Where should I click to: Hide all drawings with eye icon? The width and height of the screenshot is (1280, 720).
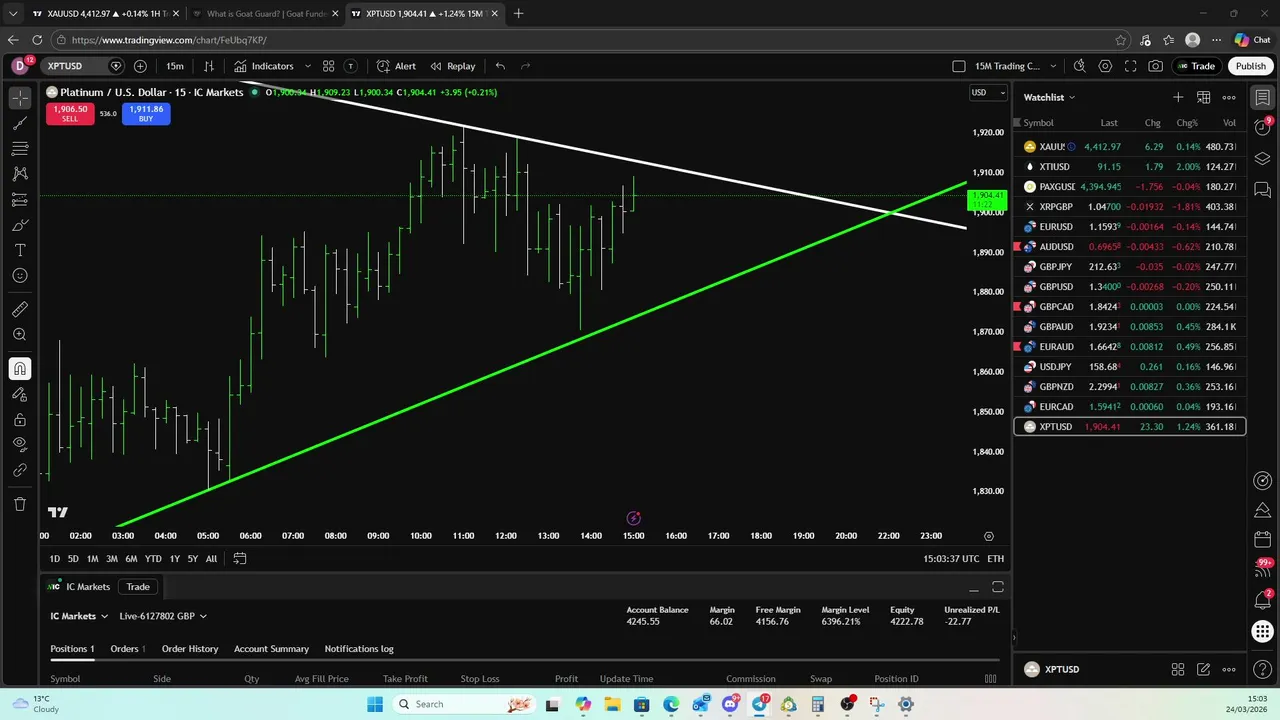[20, 444]
